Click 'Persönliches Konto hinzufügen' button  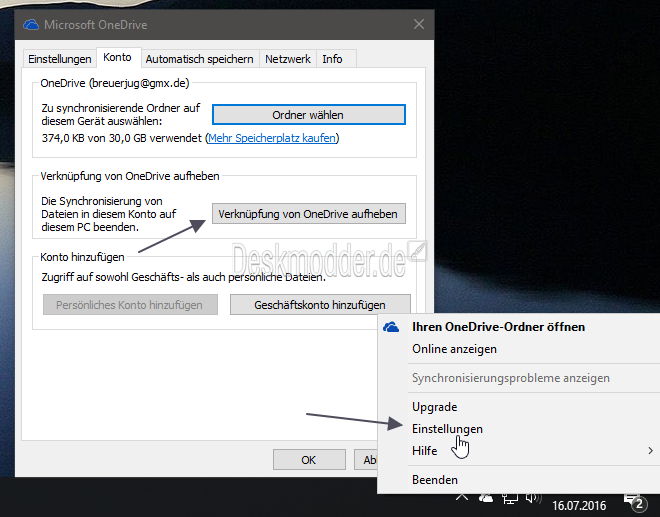[x=130, y=304]
